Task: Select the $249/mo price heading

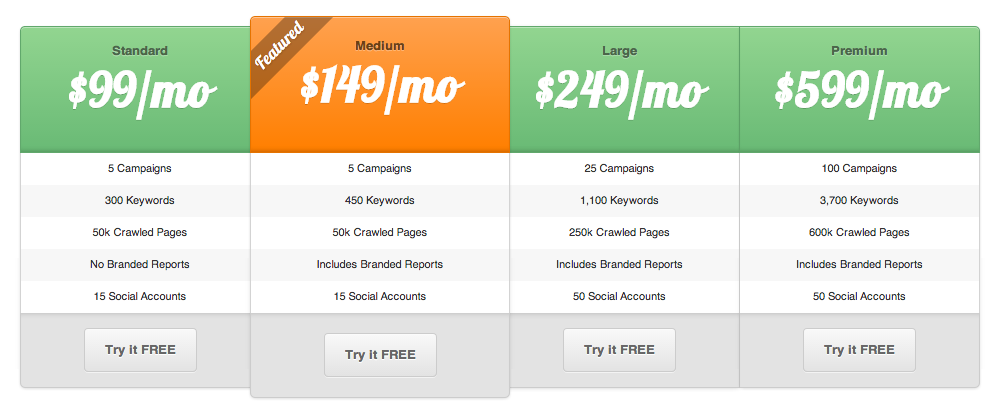Action: 620,92
